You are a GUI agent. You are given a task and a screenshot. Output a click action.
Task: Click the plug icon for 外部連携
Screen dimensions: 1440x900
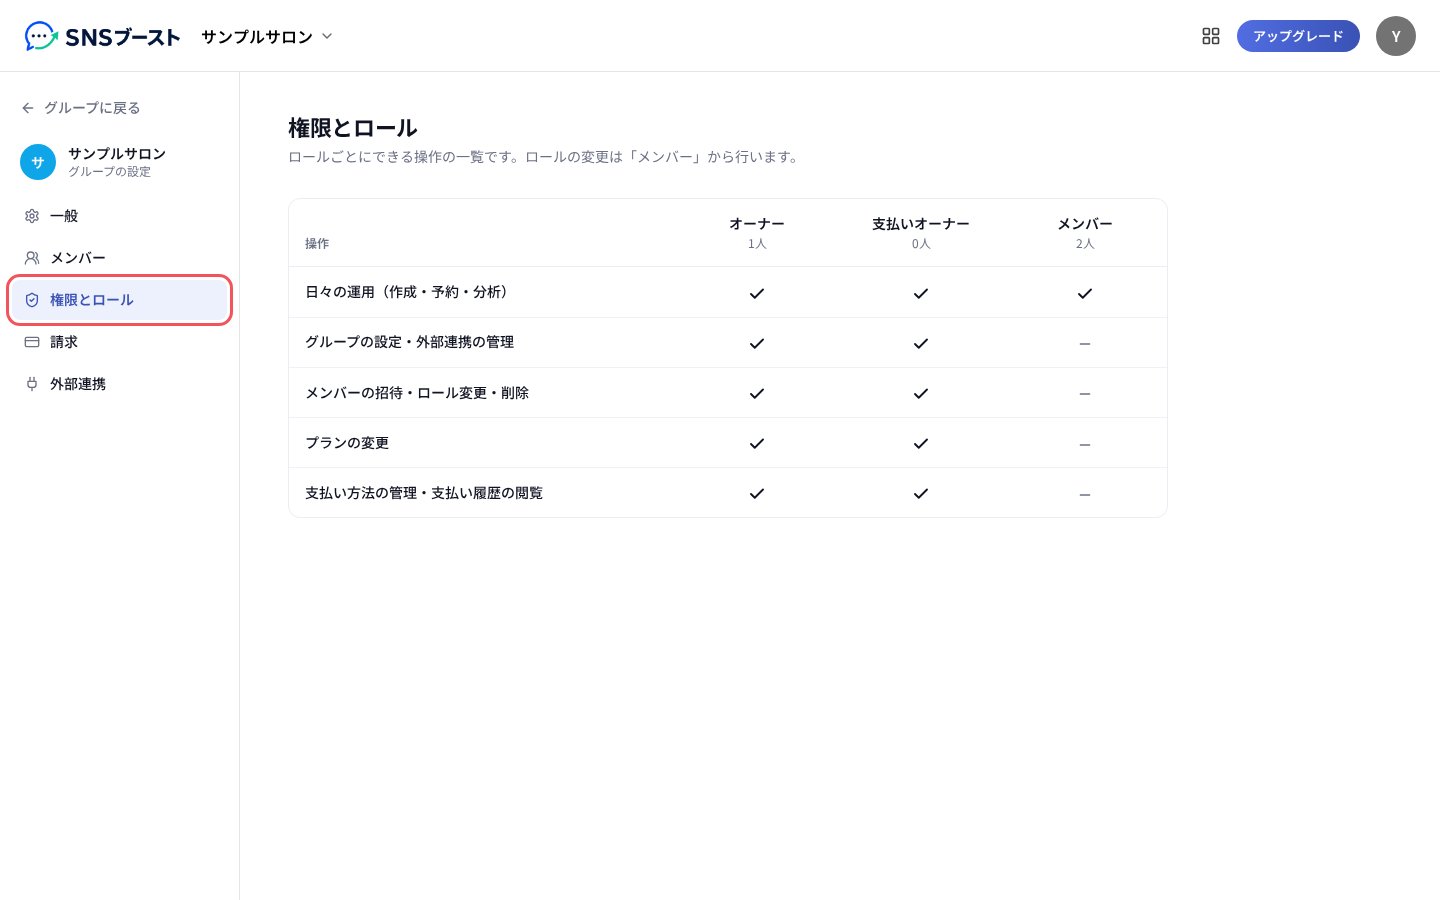(32, 384)
